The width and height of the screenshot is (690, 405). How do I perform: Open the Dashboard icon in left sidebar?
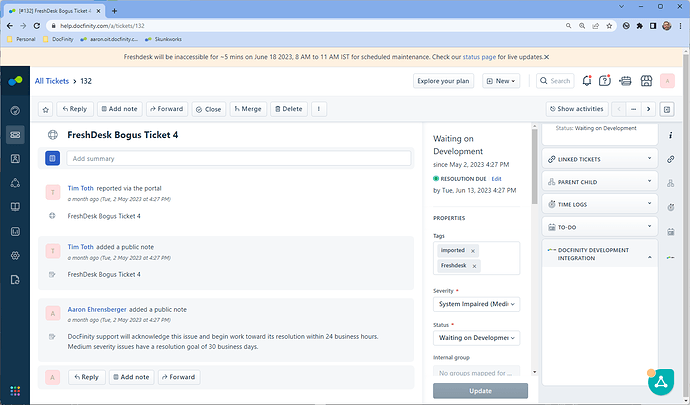(15, 110)
